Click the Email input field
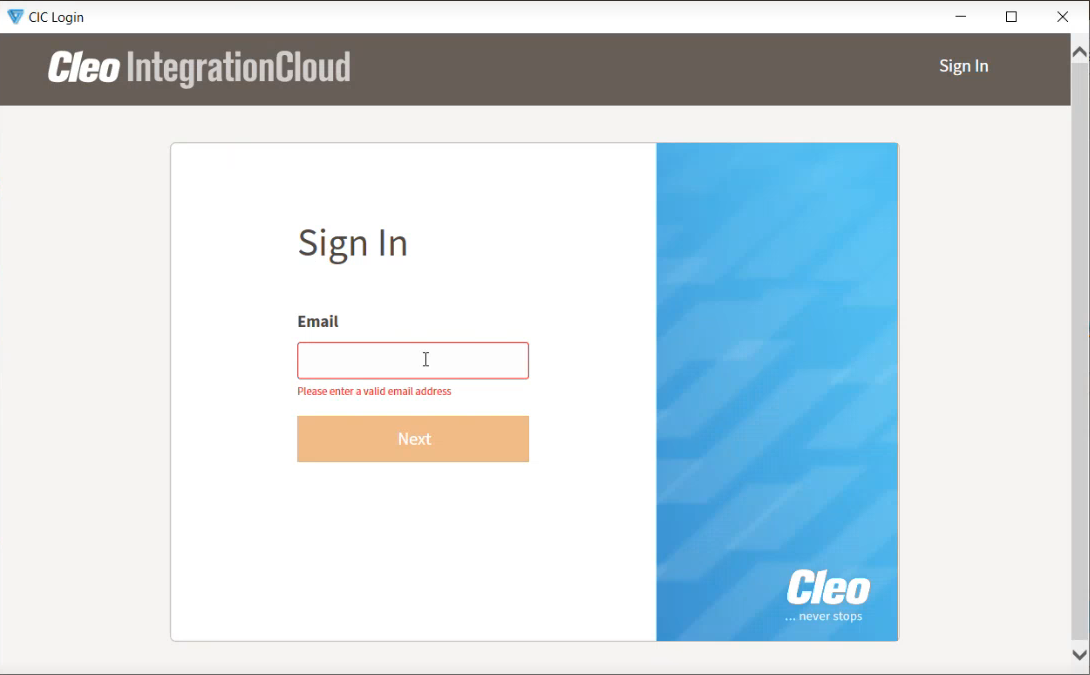 point(413,360)
